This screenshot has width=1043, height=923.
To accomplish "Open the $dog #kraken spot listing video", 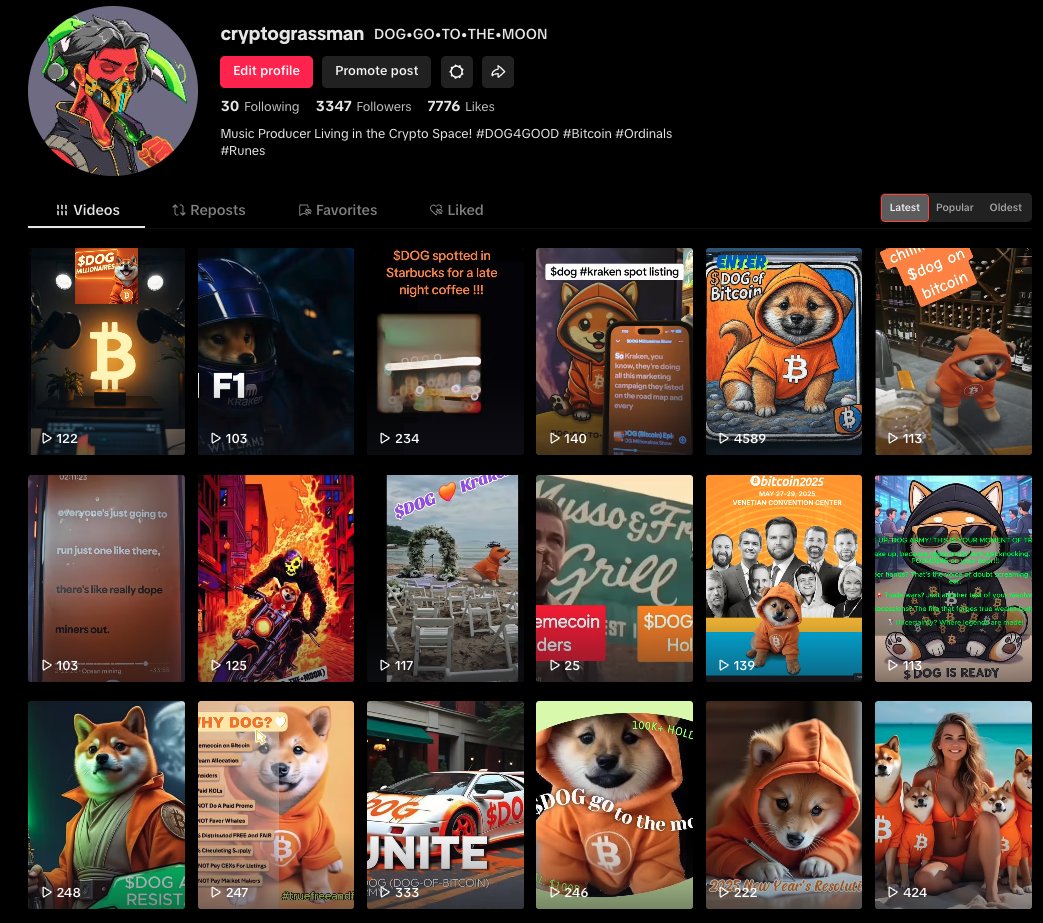I will (615, 352).
